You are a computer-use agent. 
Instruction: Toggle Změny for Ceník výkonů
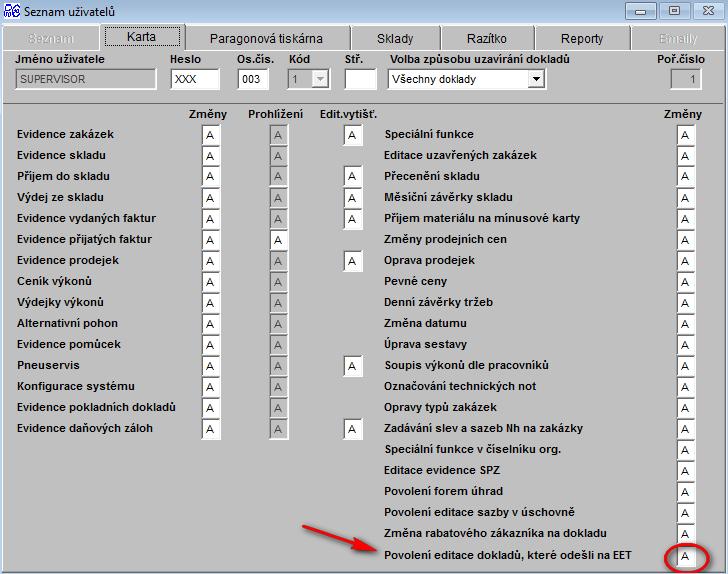pos(211,282)
